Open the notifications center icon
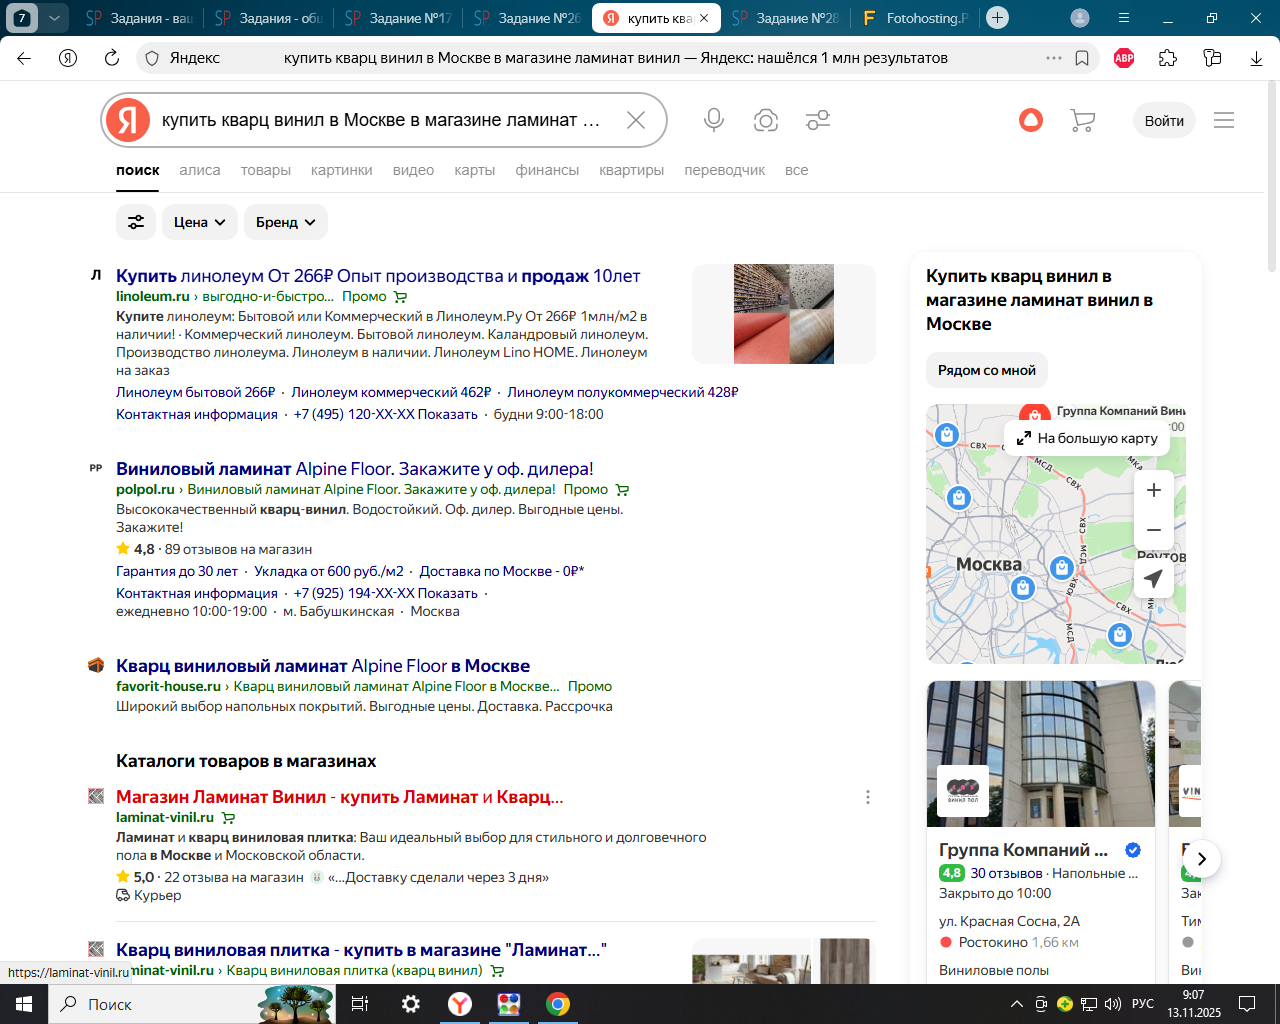The height and width of the screenshot is (1024, 1280). click(1247, 1004)
